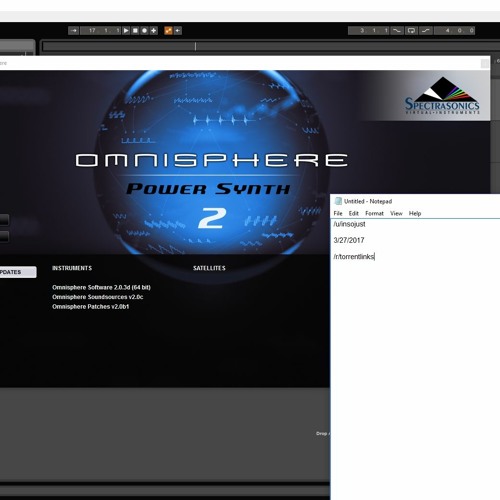Toggle the overdub plus button
The width and height of the screenshot is (500, 500).
tap(153, 31)
